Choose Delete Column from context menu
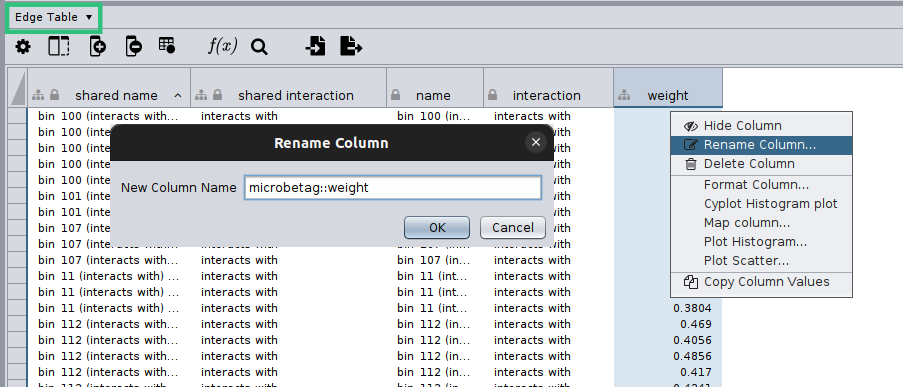The height and width of the screenshot is (387, 903). (x=761, y=164)
